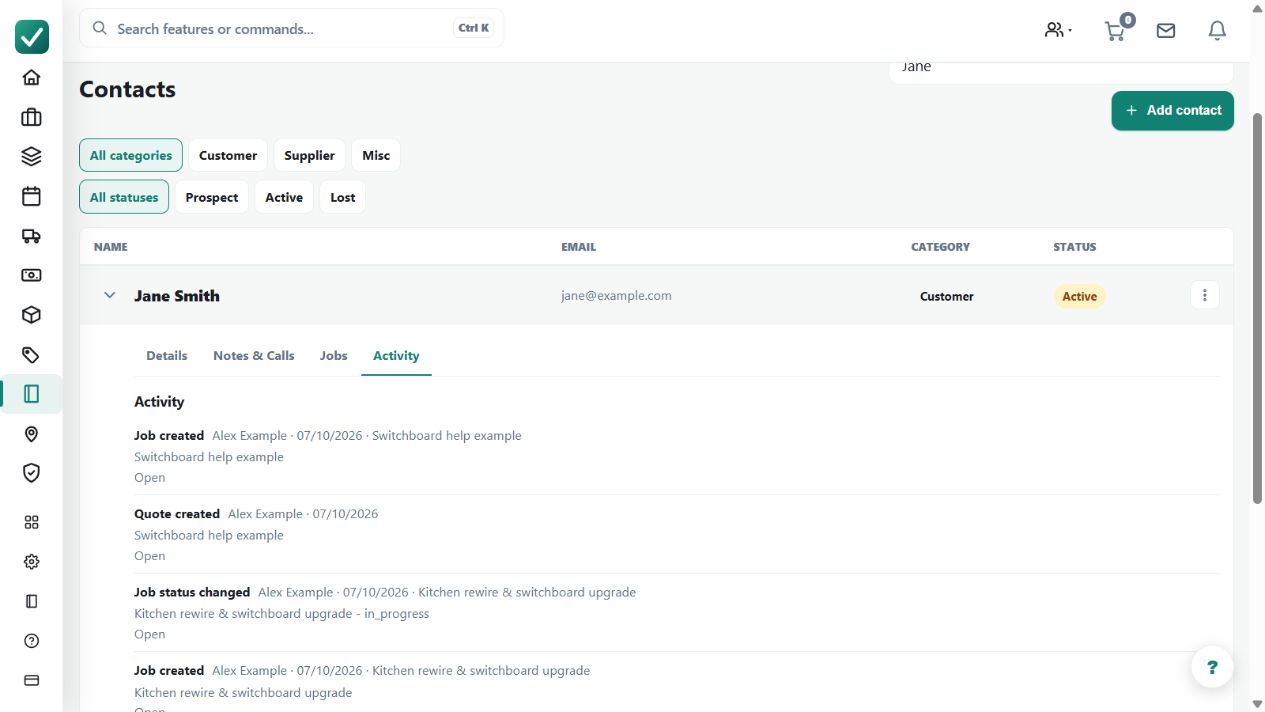Click the Job status changed activity entry

coord(677,612)
